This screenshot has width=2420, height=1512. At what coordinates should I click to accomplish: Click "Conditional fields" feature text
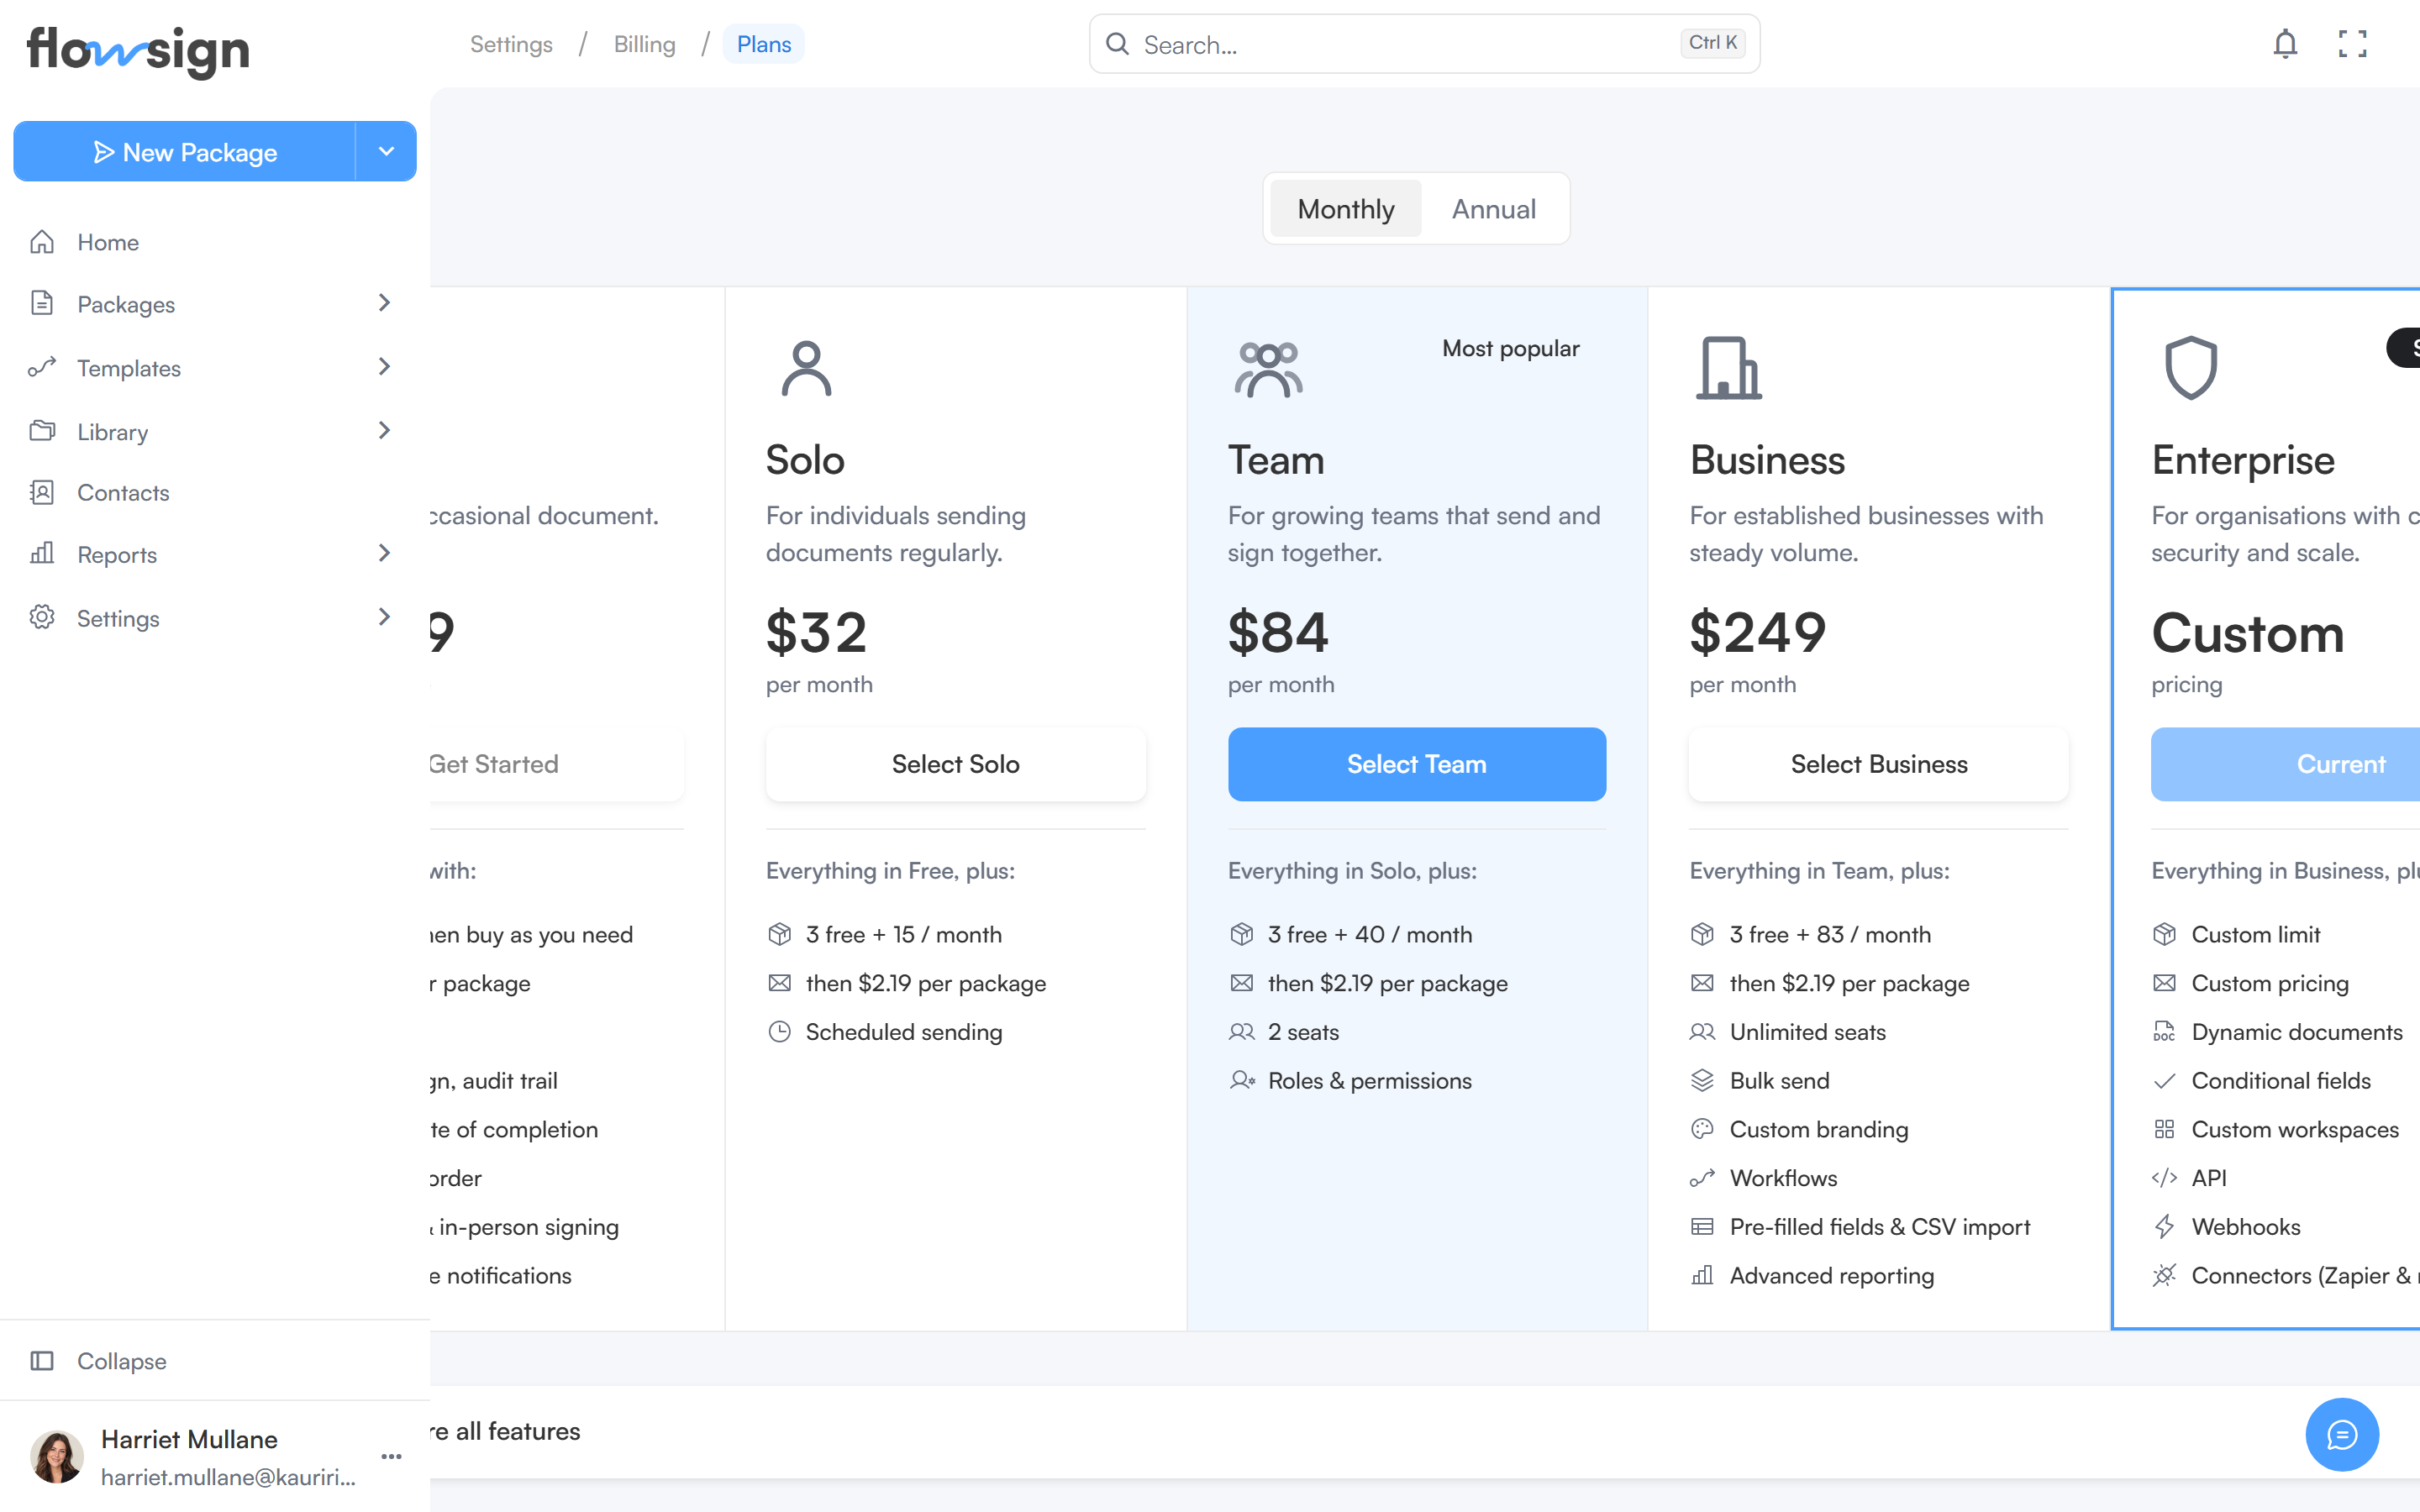coord(2280,1081)
